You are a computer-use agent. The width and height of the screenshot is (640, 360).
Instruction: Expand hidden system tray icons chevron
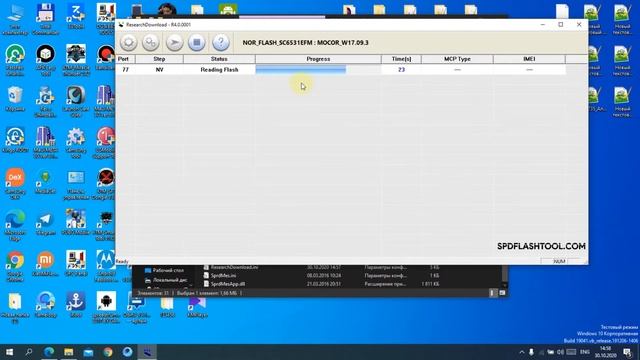coord(522,352)
